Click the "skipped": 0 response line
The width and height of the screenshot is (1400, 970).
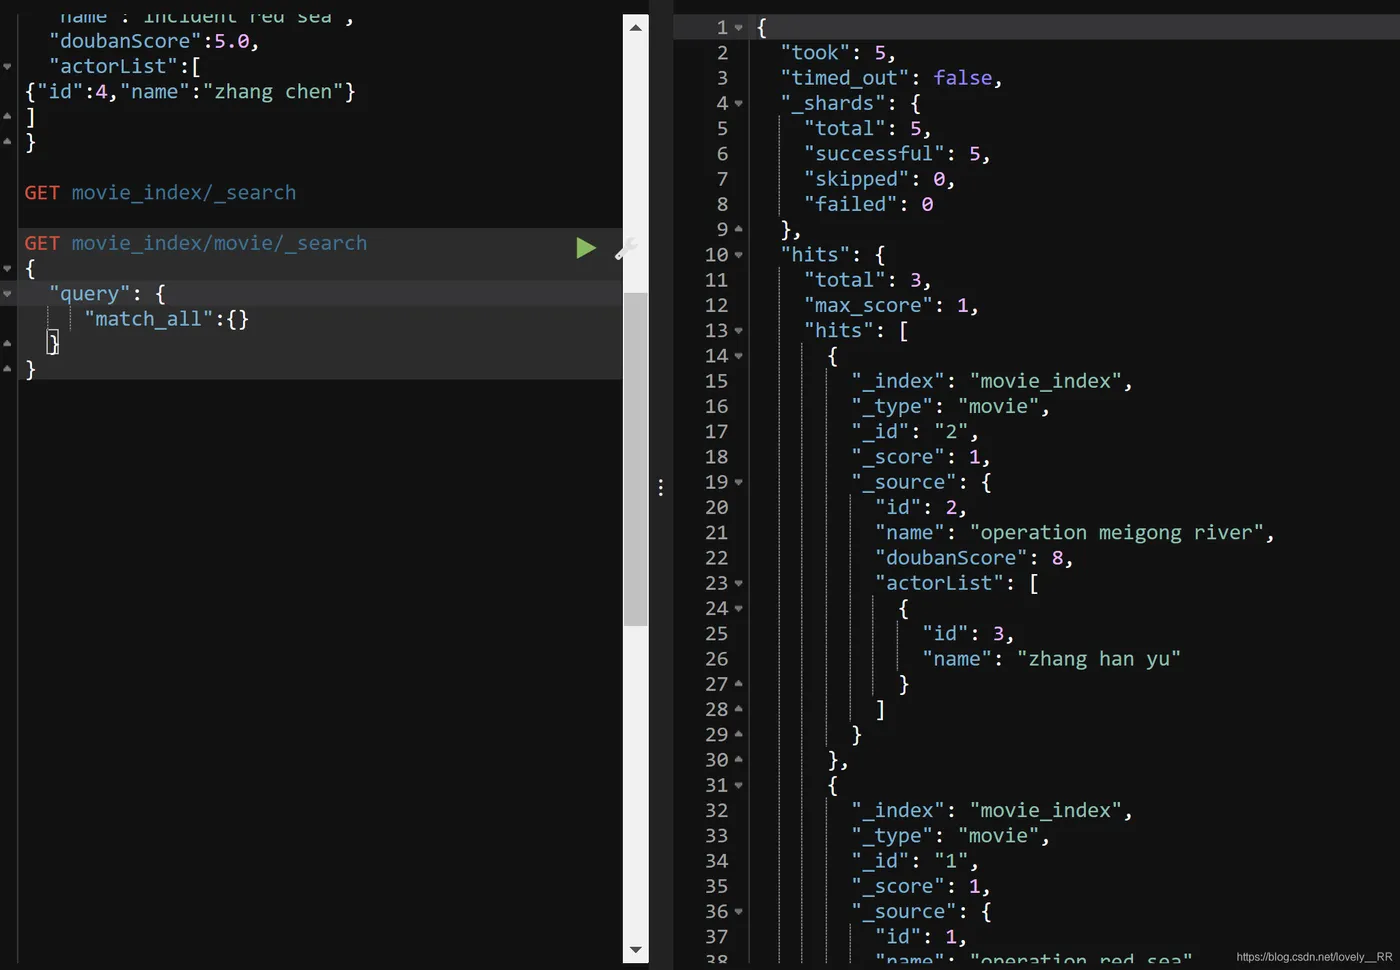tap(879, 179)
